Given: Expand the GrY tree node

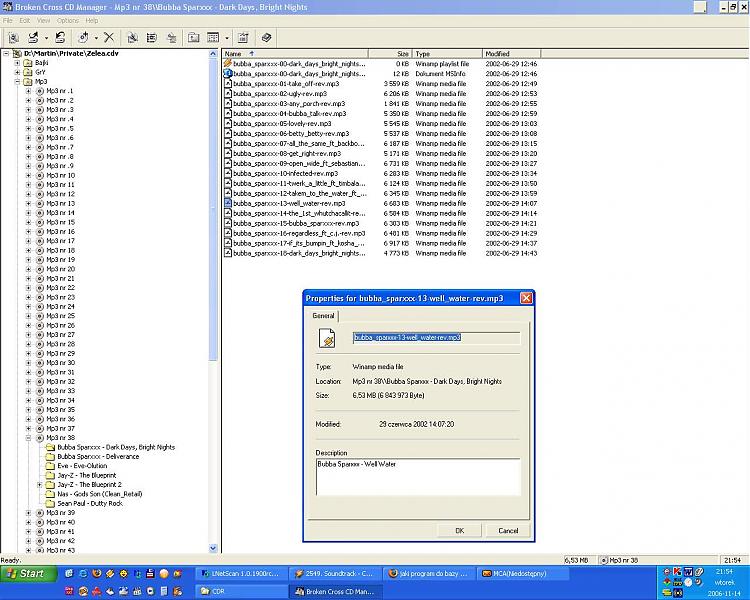Looking at the screenshot, I should click(x=17, y=72).
